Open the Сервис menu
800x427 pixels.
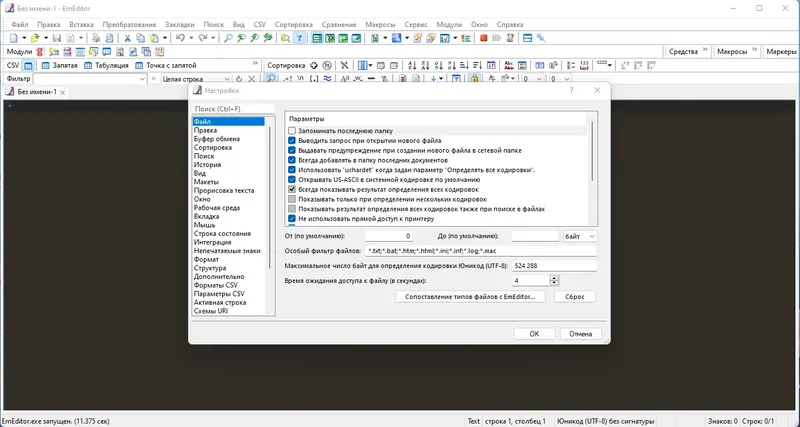click(x=416, y=24)
